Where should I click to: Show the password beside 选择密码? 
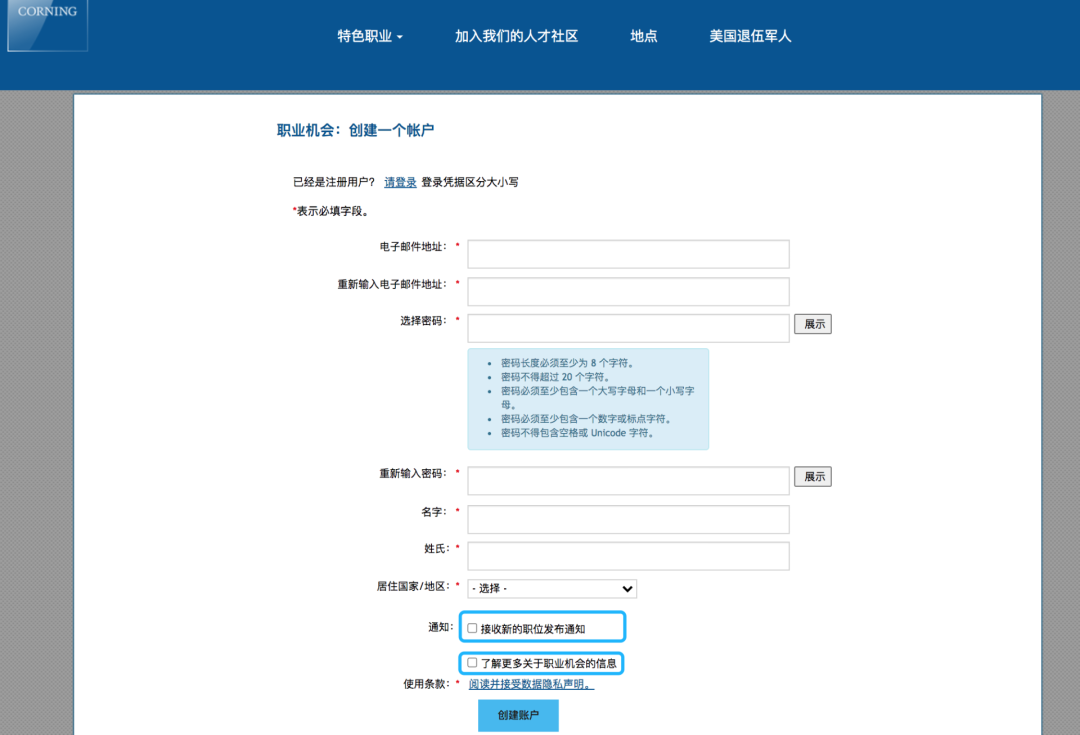click(x=813, y=324)
